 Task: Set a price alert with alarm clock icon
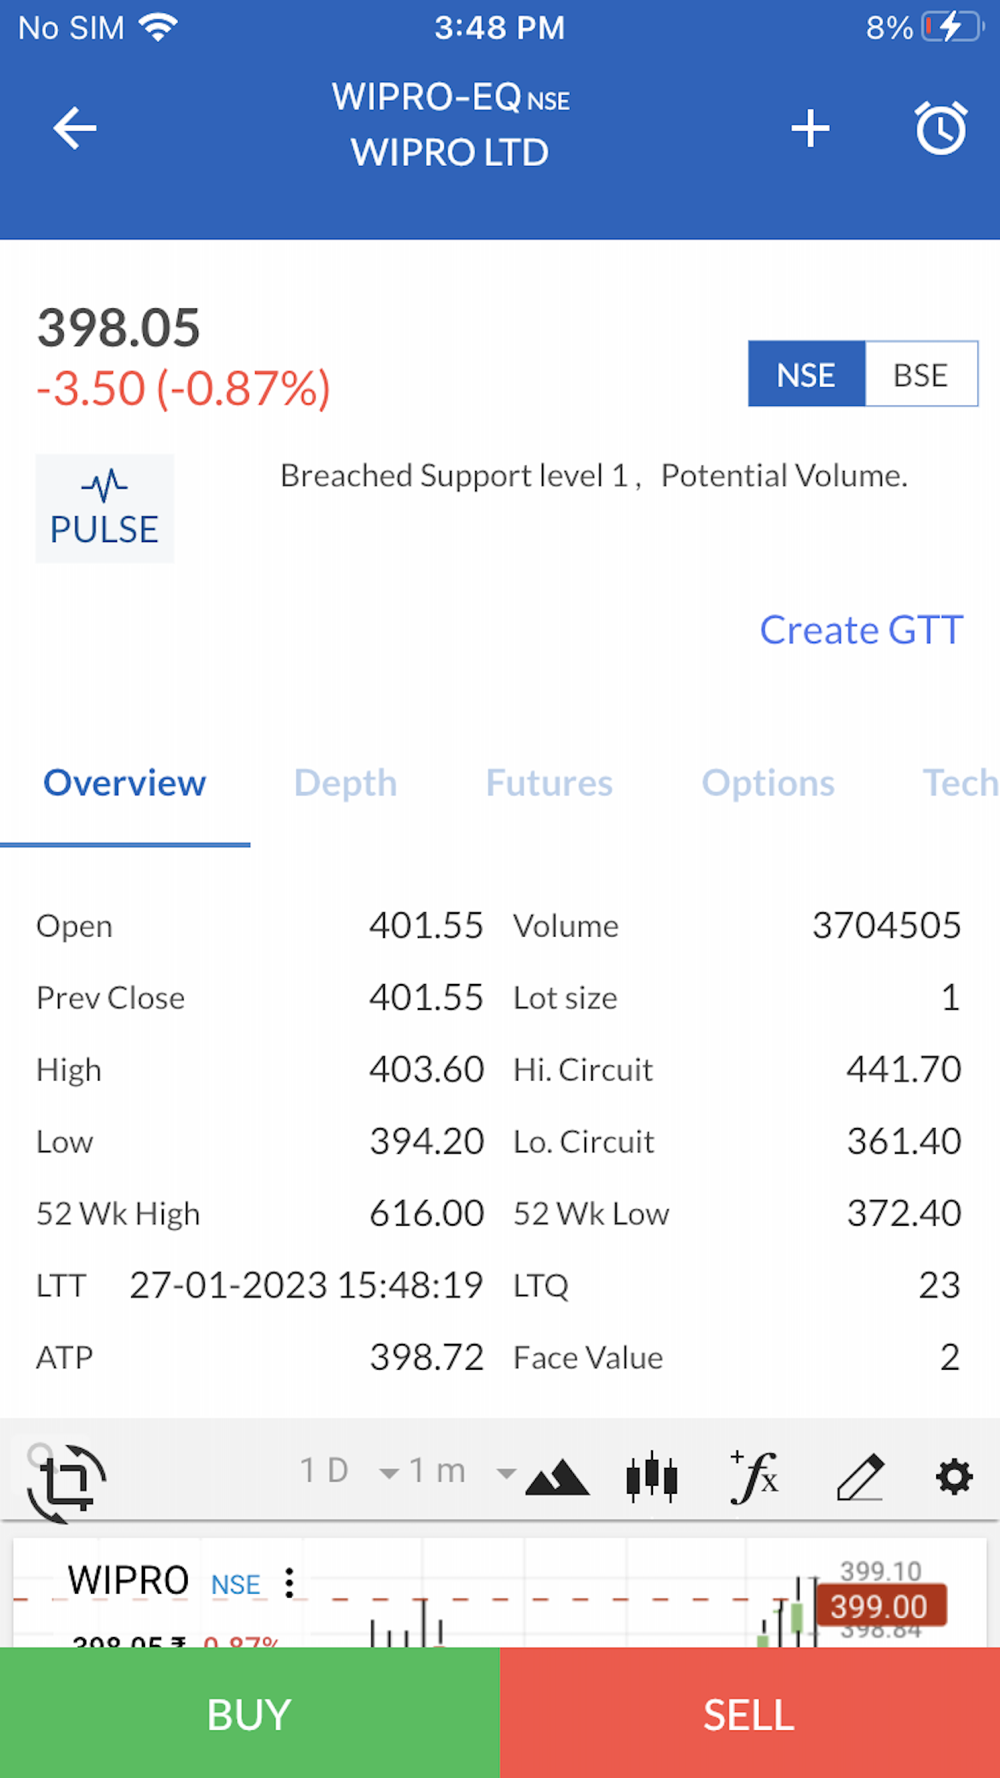[x=940, y=128]
